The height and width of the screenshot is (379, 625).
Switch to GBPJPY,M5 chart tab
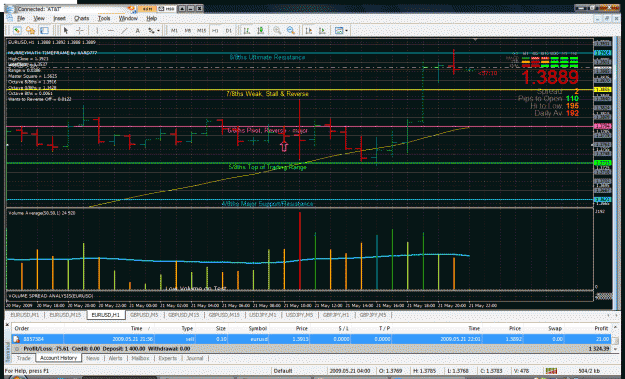pyautogui.click(x=373, y=315)
